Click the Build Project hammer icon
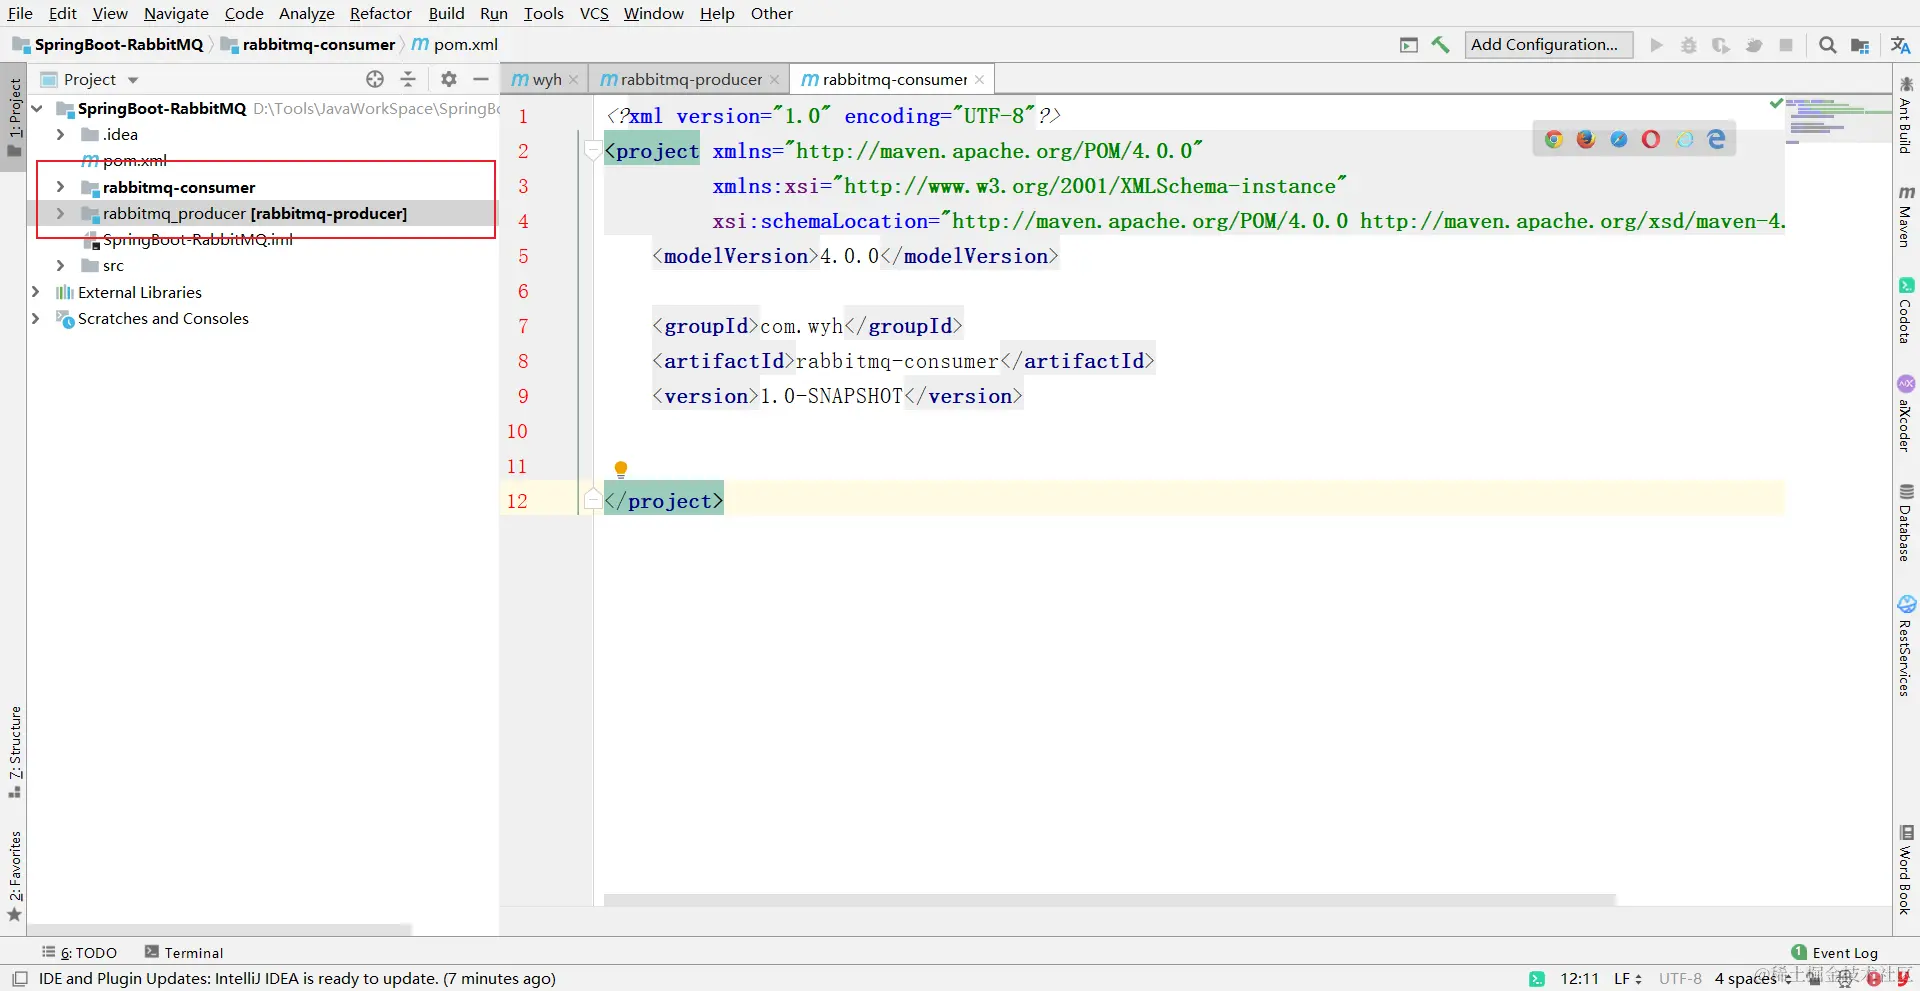 1440,45
